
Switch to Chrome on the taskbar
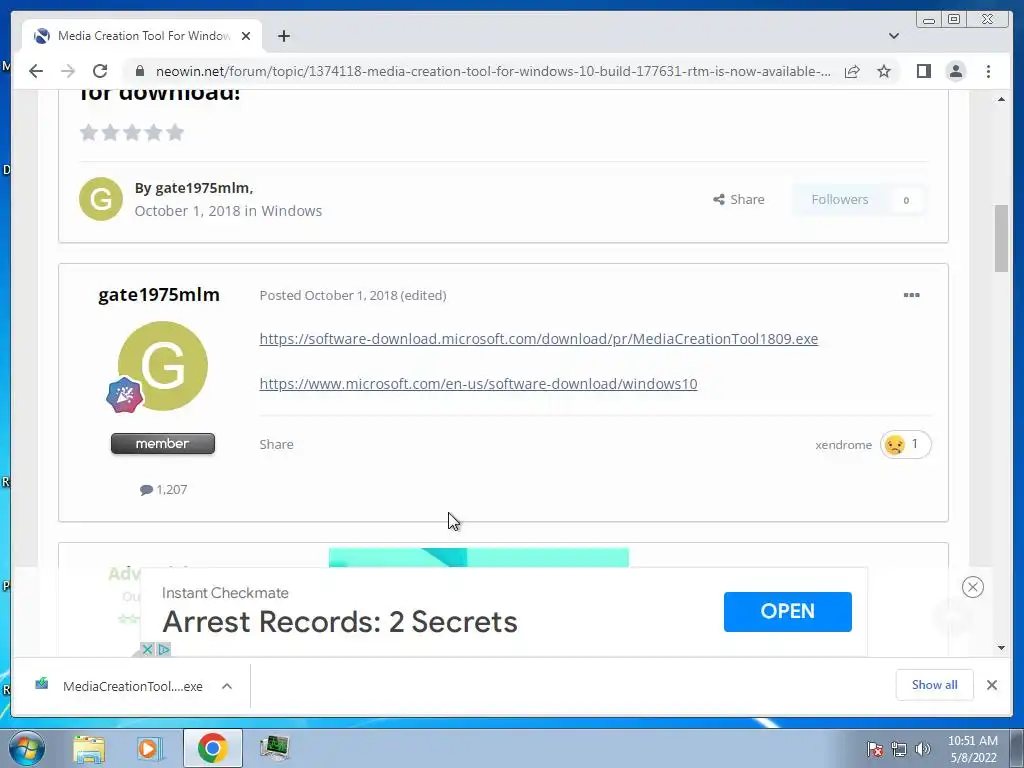pos(212,748)
